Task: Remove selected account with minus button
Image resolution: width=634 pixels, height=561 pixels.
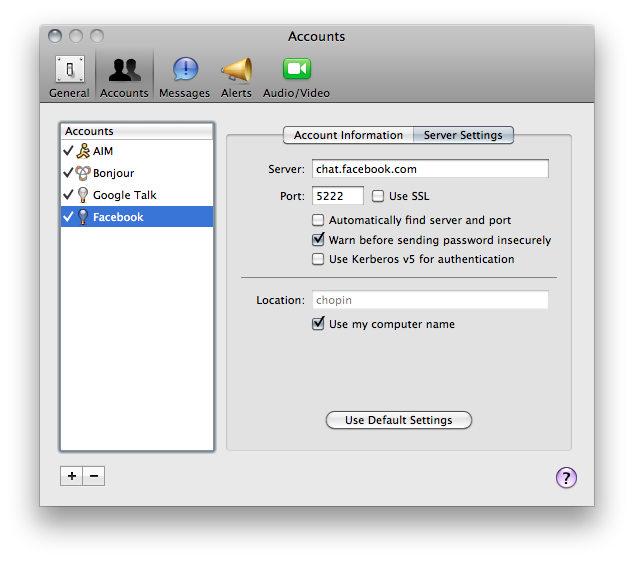Action: 94,476
